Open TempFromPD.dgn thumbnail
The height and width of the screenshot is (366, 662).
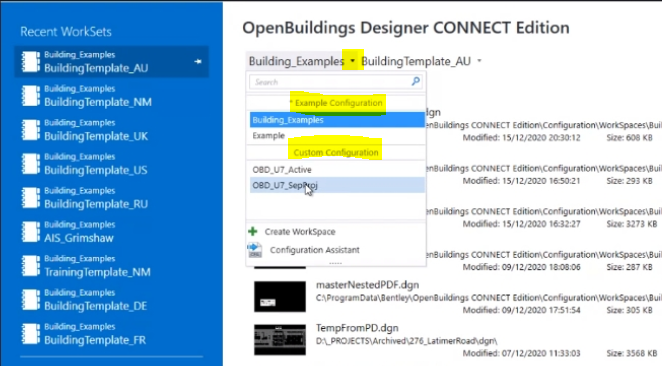point(280,340)
